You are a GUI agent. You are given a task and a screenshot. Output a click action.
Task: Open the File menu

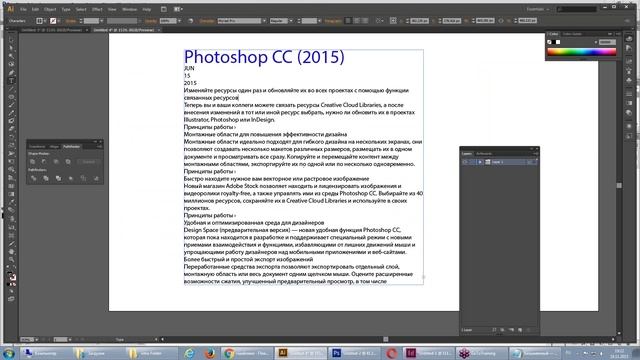(x=23, y=9)
